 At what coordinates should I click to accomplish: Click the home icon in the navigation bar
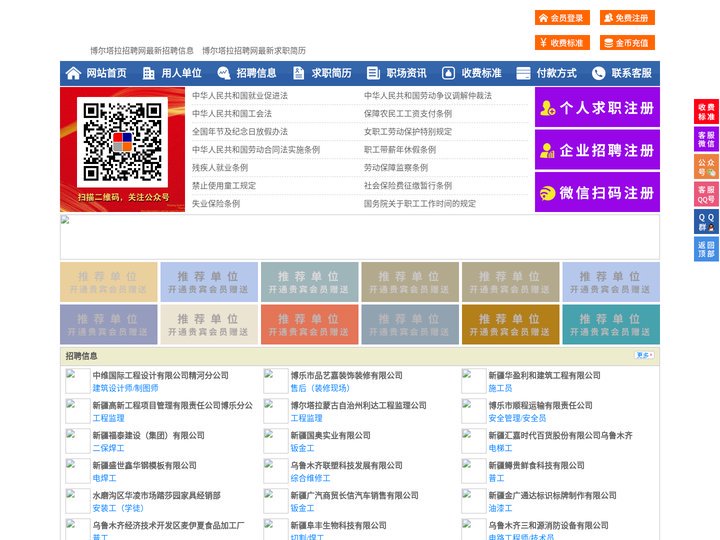(x=73, y=73)
